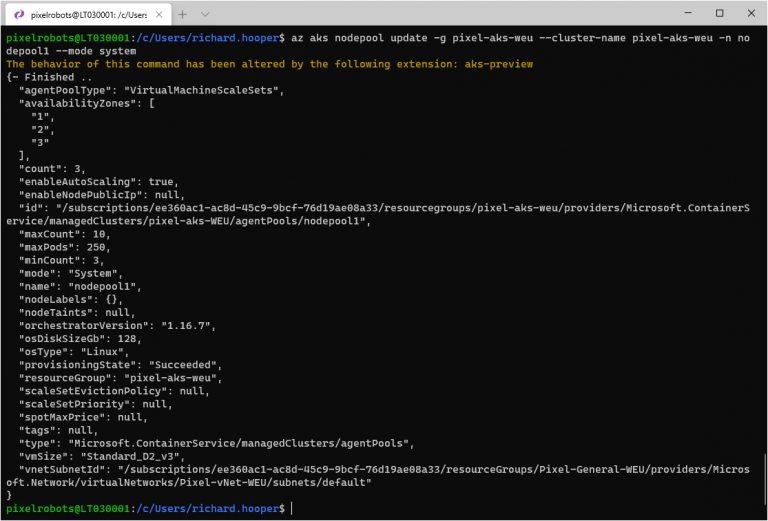768x521 pixels.
Task: Maximize the terminal window
Action: pos(720,13)
